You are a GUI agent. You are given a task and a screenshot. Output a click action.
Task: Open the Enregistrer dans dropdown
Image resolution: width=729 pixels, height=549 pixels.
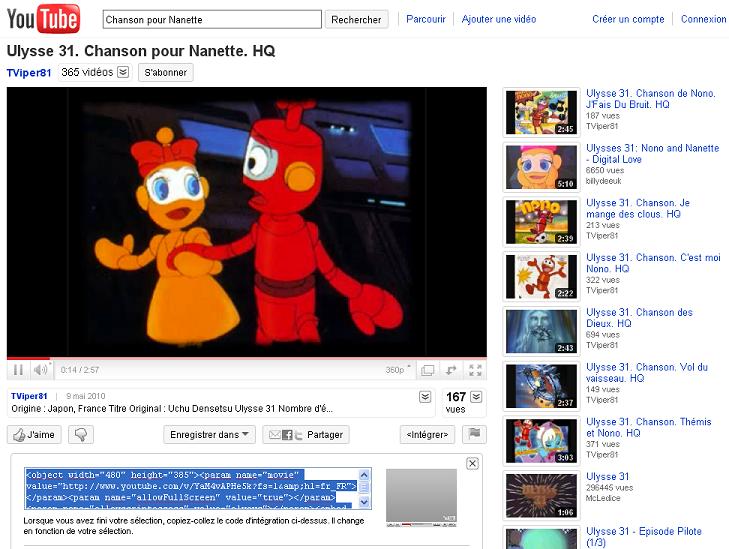coord(209,435)
